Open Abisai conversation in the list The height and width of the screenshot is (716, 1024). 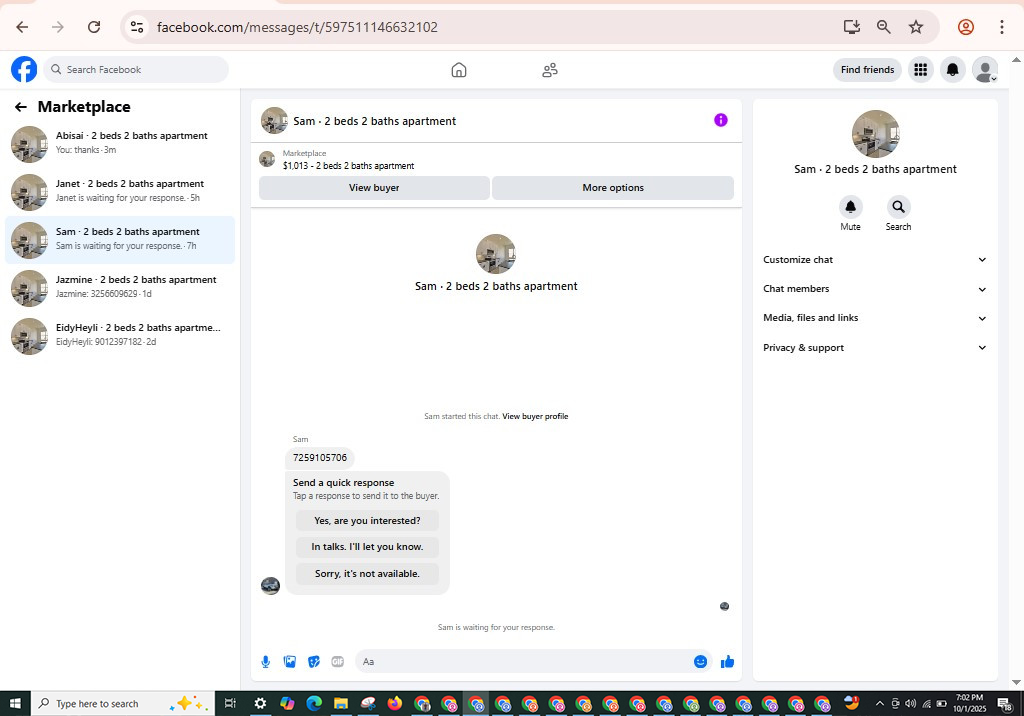[120, 144]
